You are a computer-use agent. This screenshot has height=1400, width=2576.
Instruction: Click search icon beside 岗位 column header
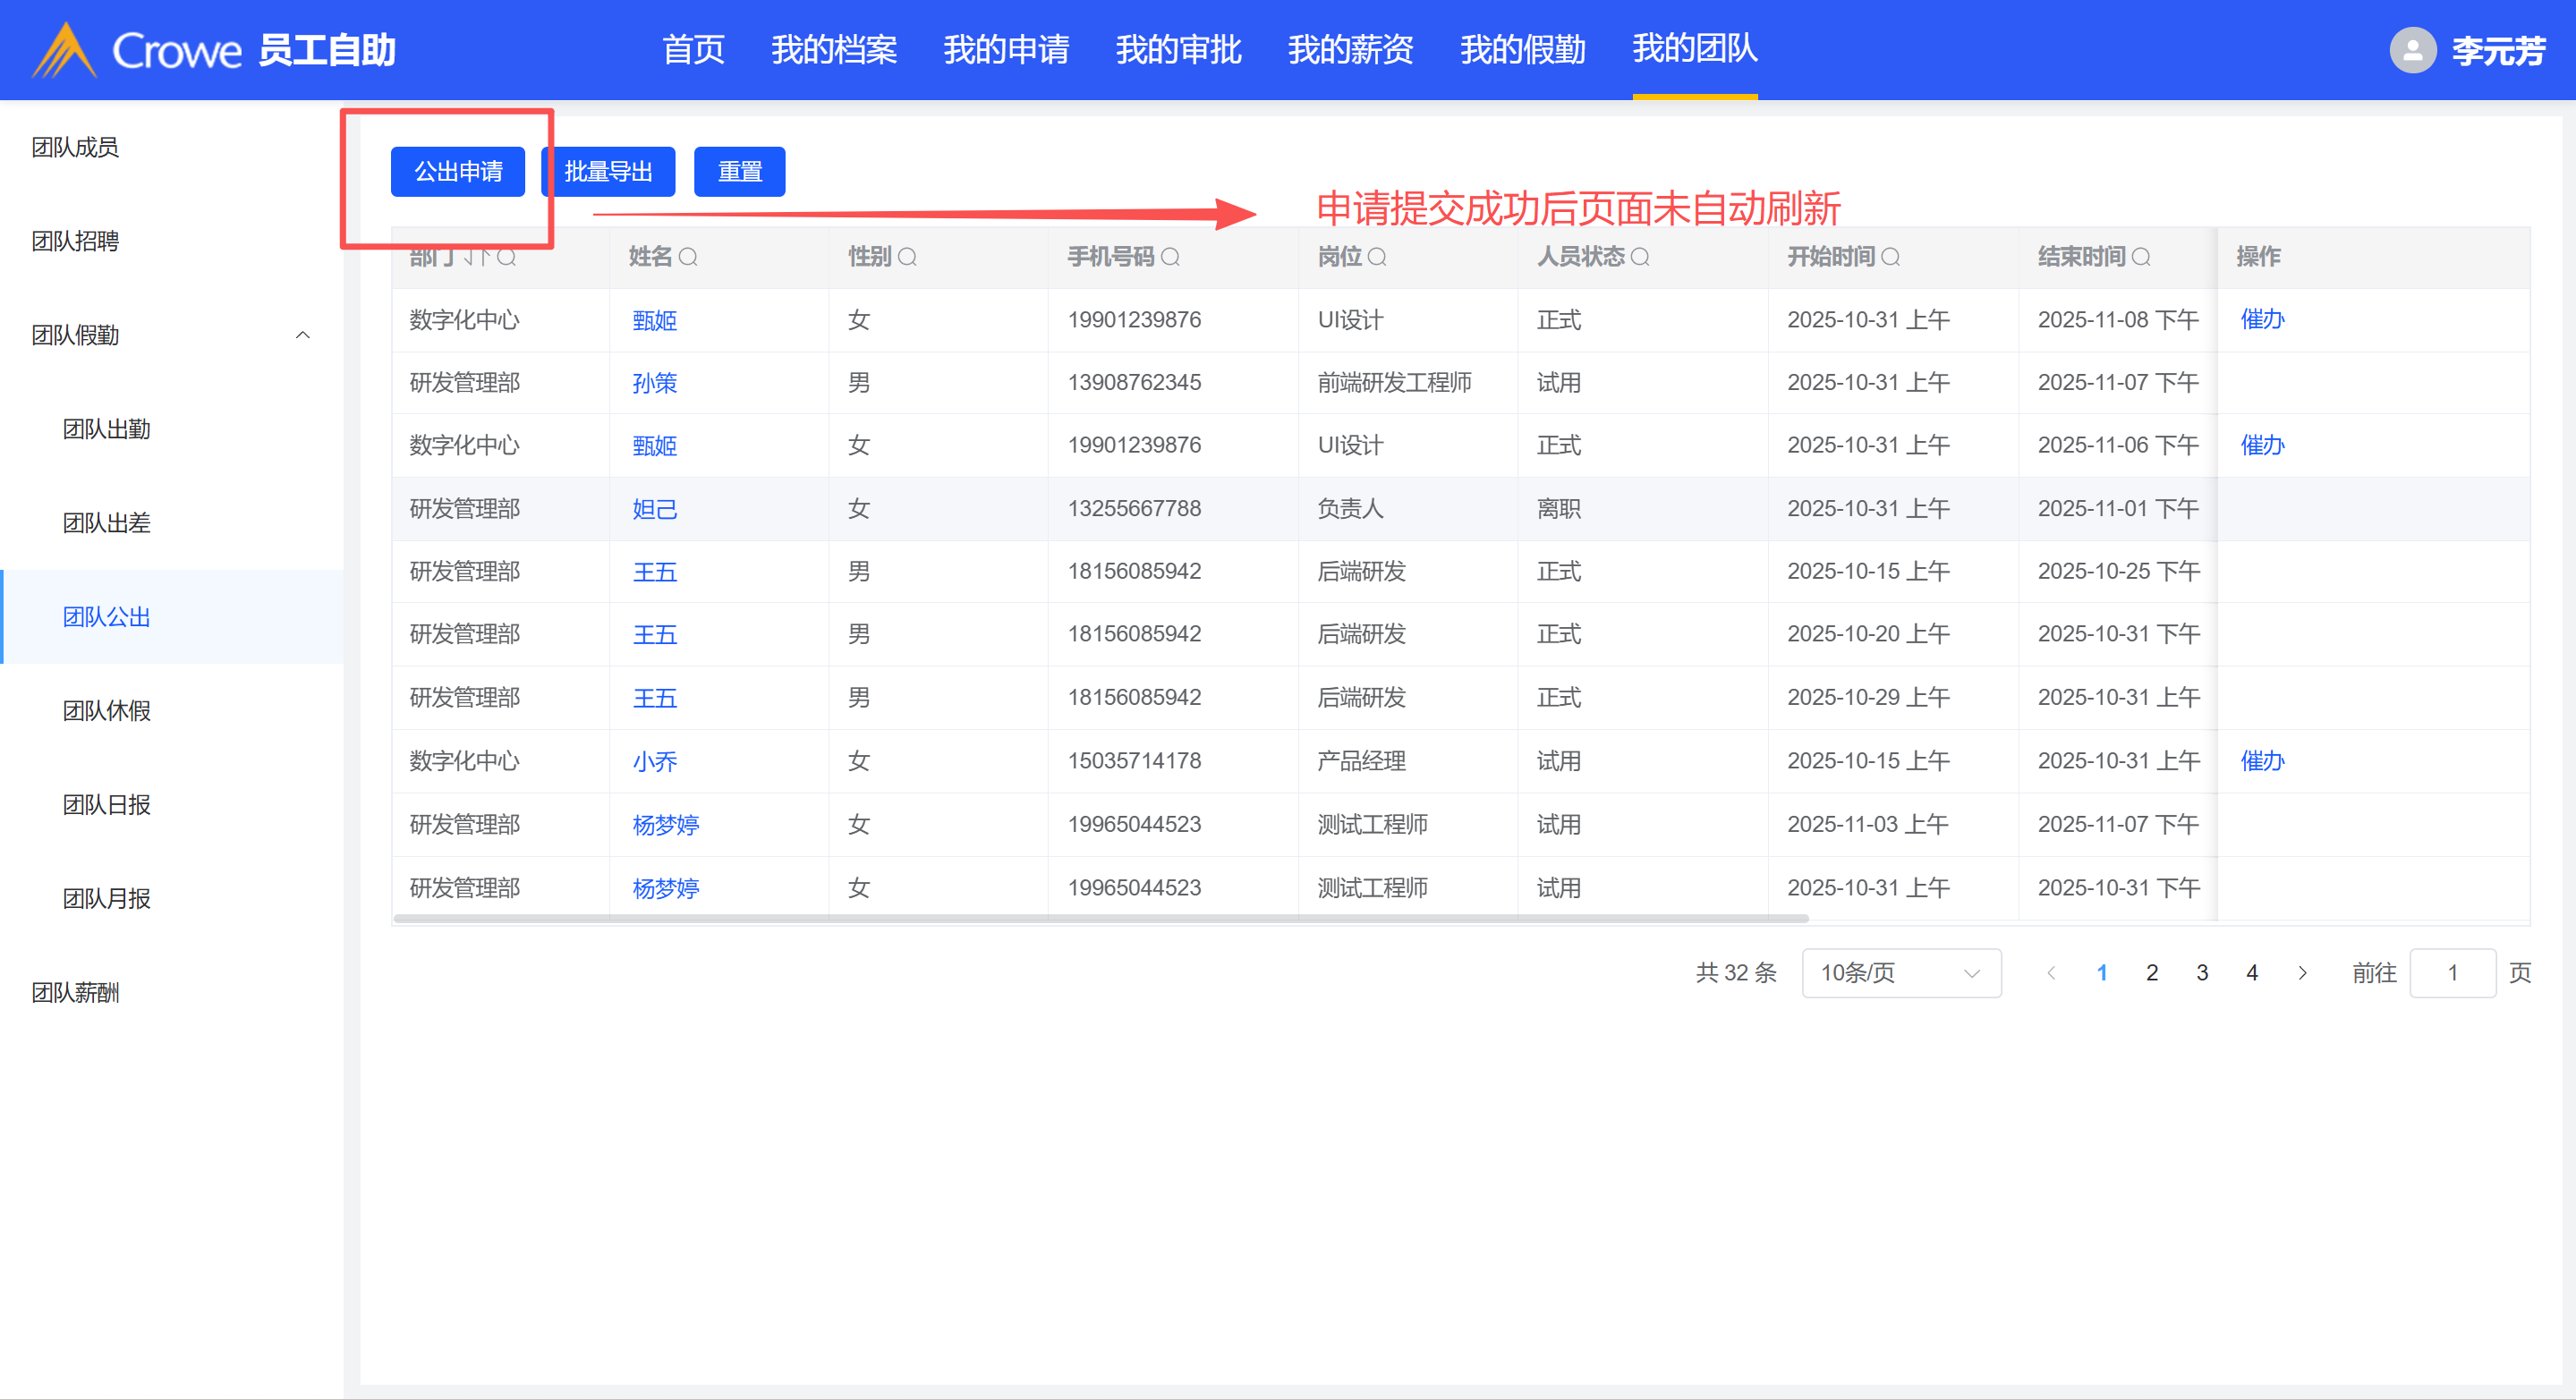[x=1377, y=257]
